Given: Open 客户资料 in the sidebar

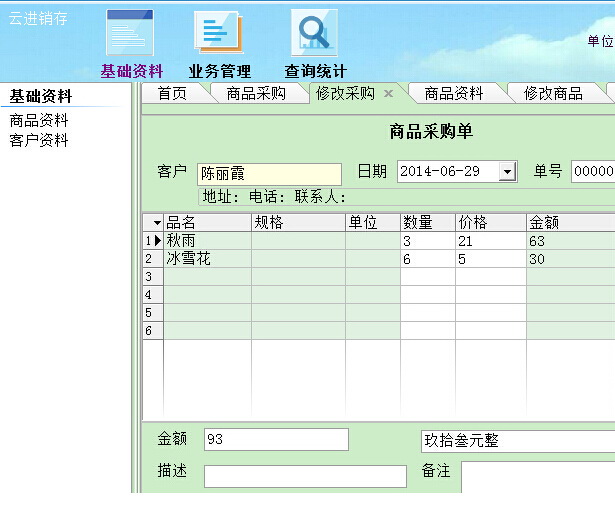Looking at the screenshot, I should 39,140.
